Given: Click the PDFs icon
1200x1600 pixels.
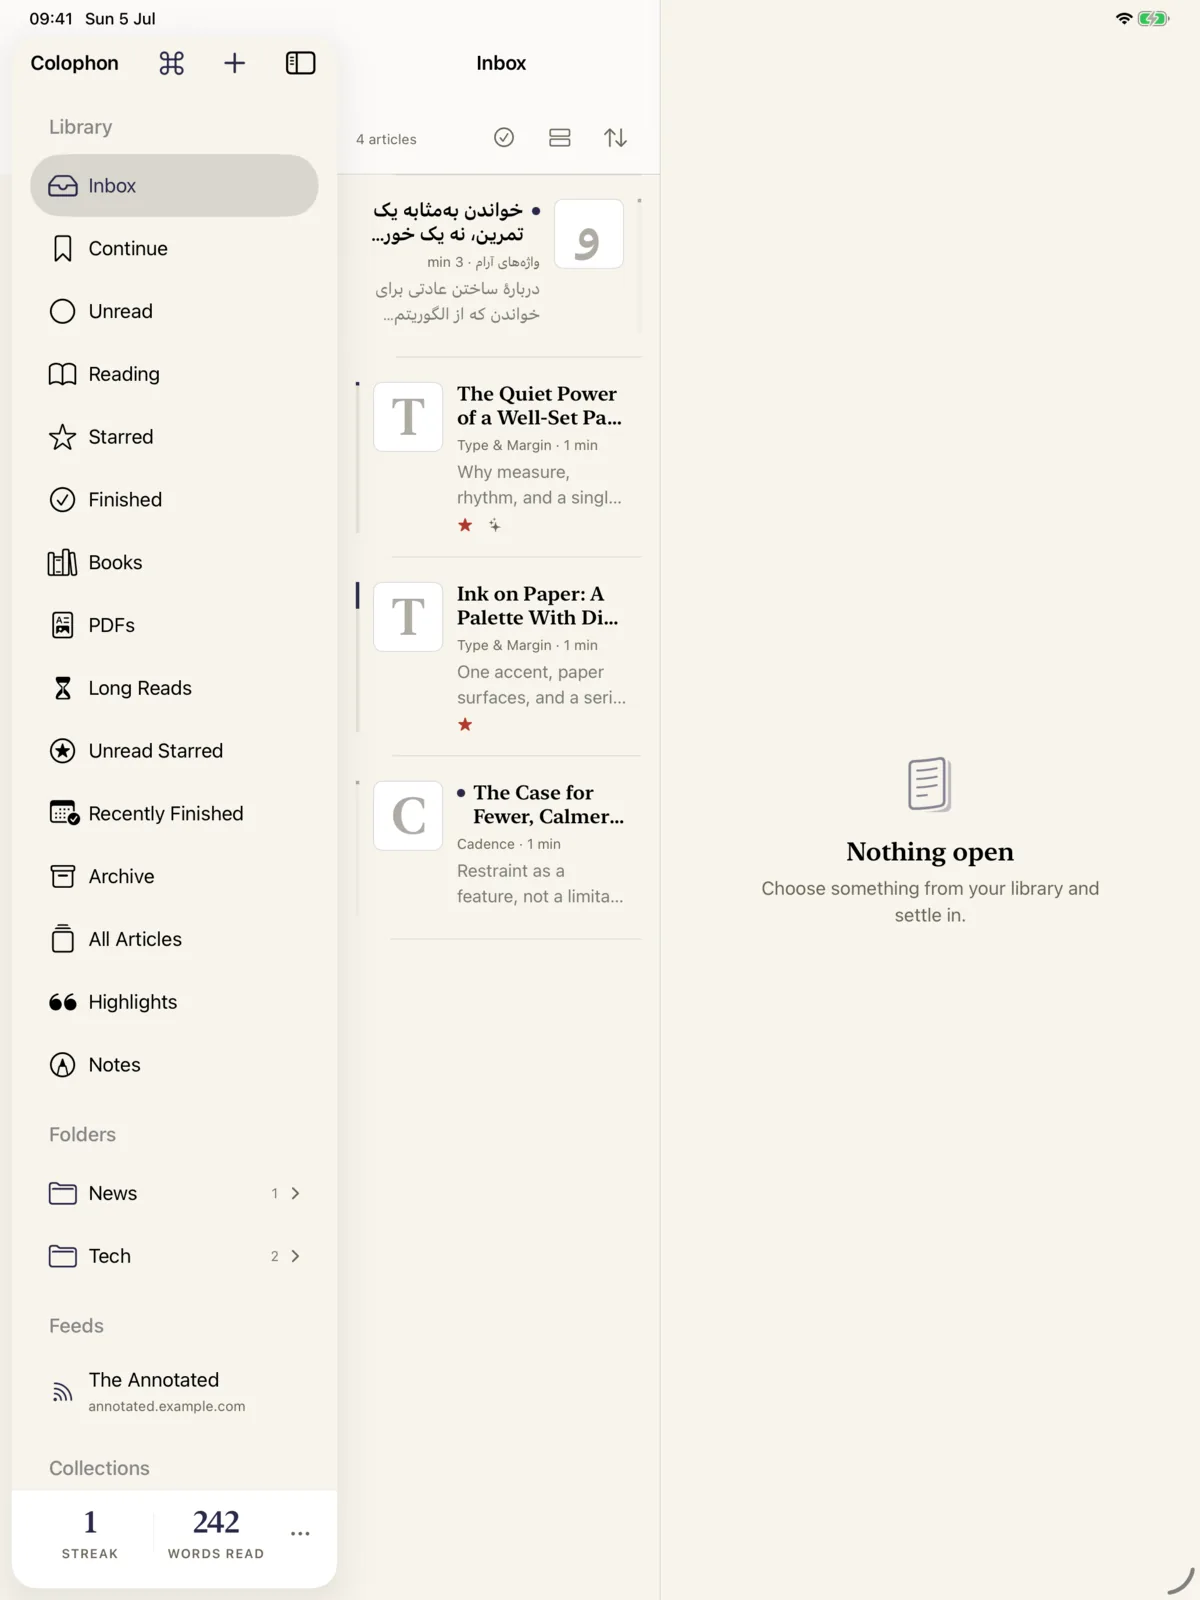Looking at the screenshot, I should 62,626.
